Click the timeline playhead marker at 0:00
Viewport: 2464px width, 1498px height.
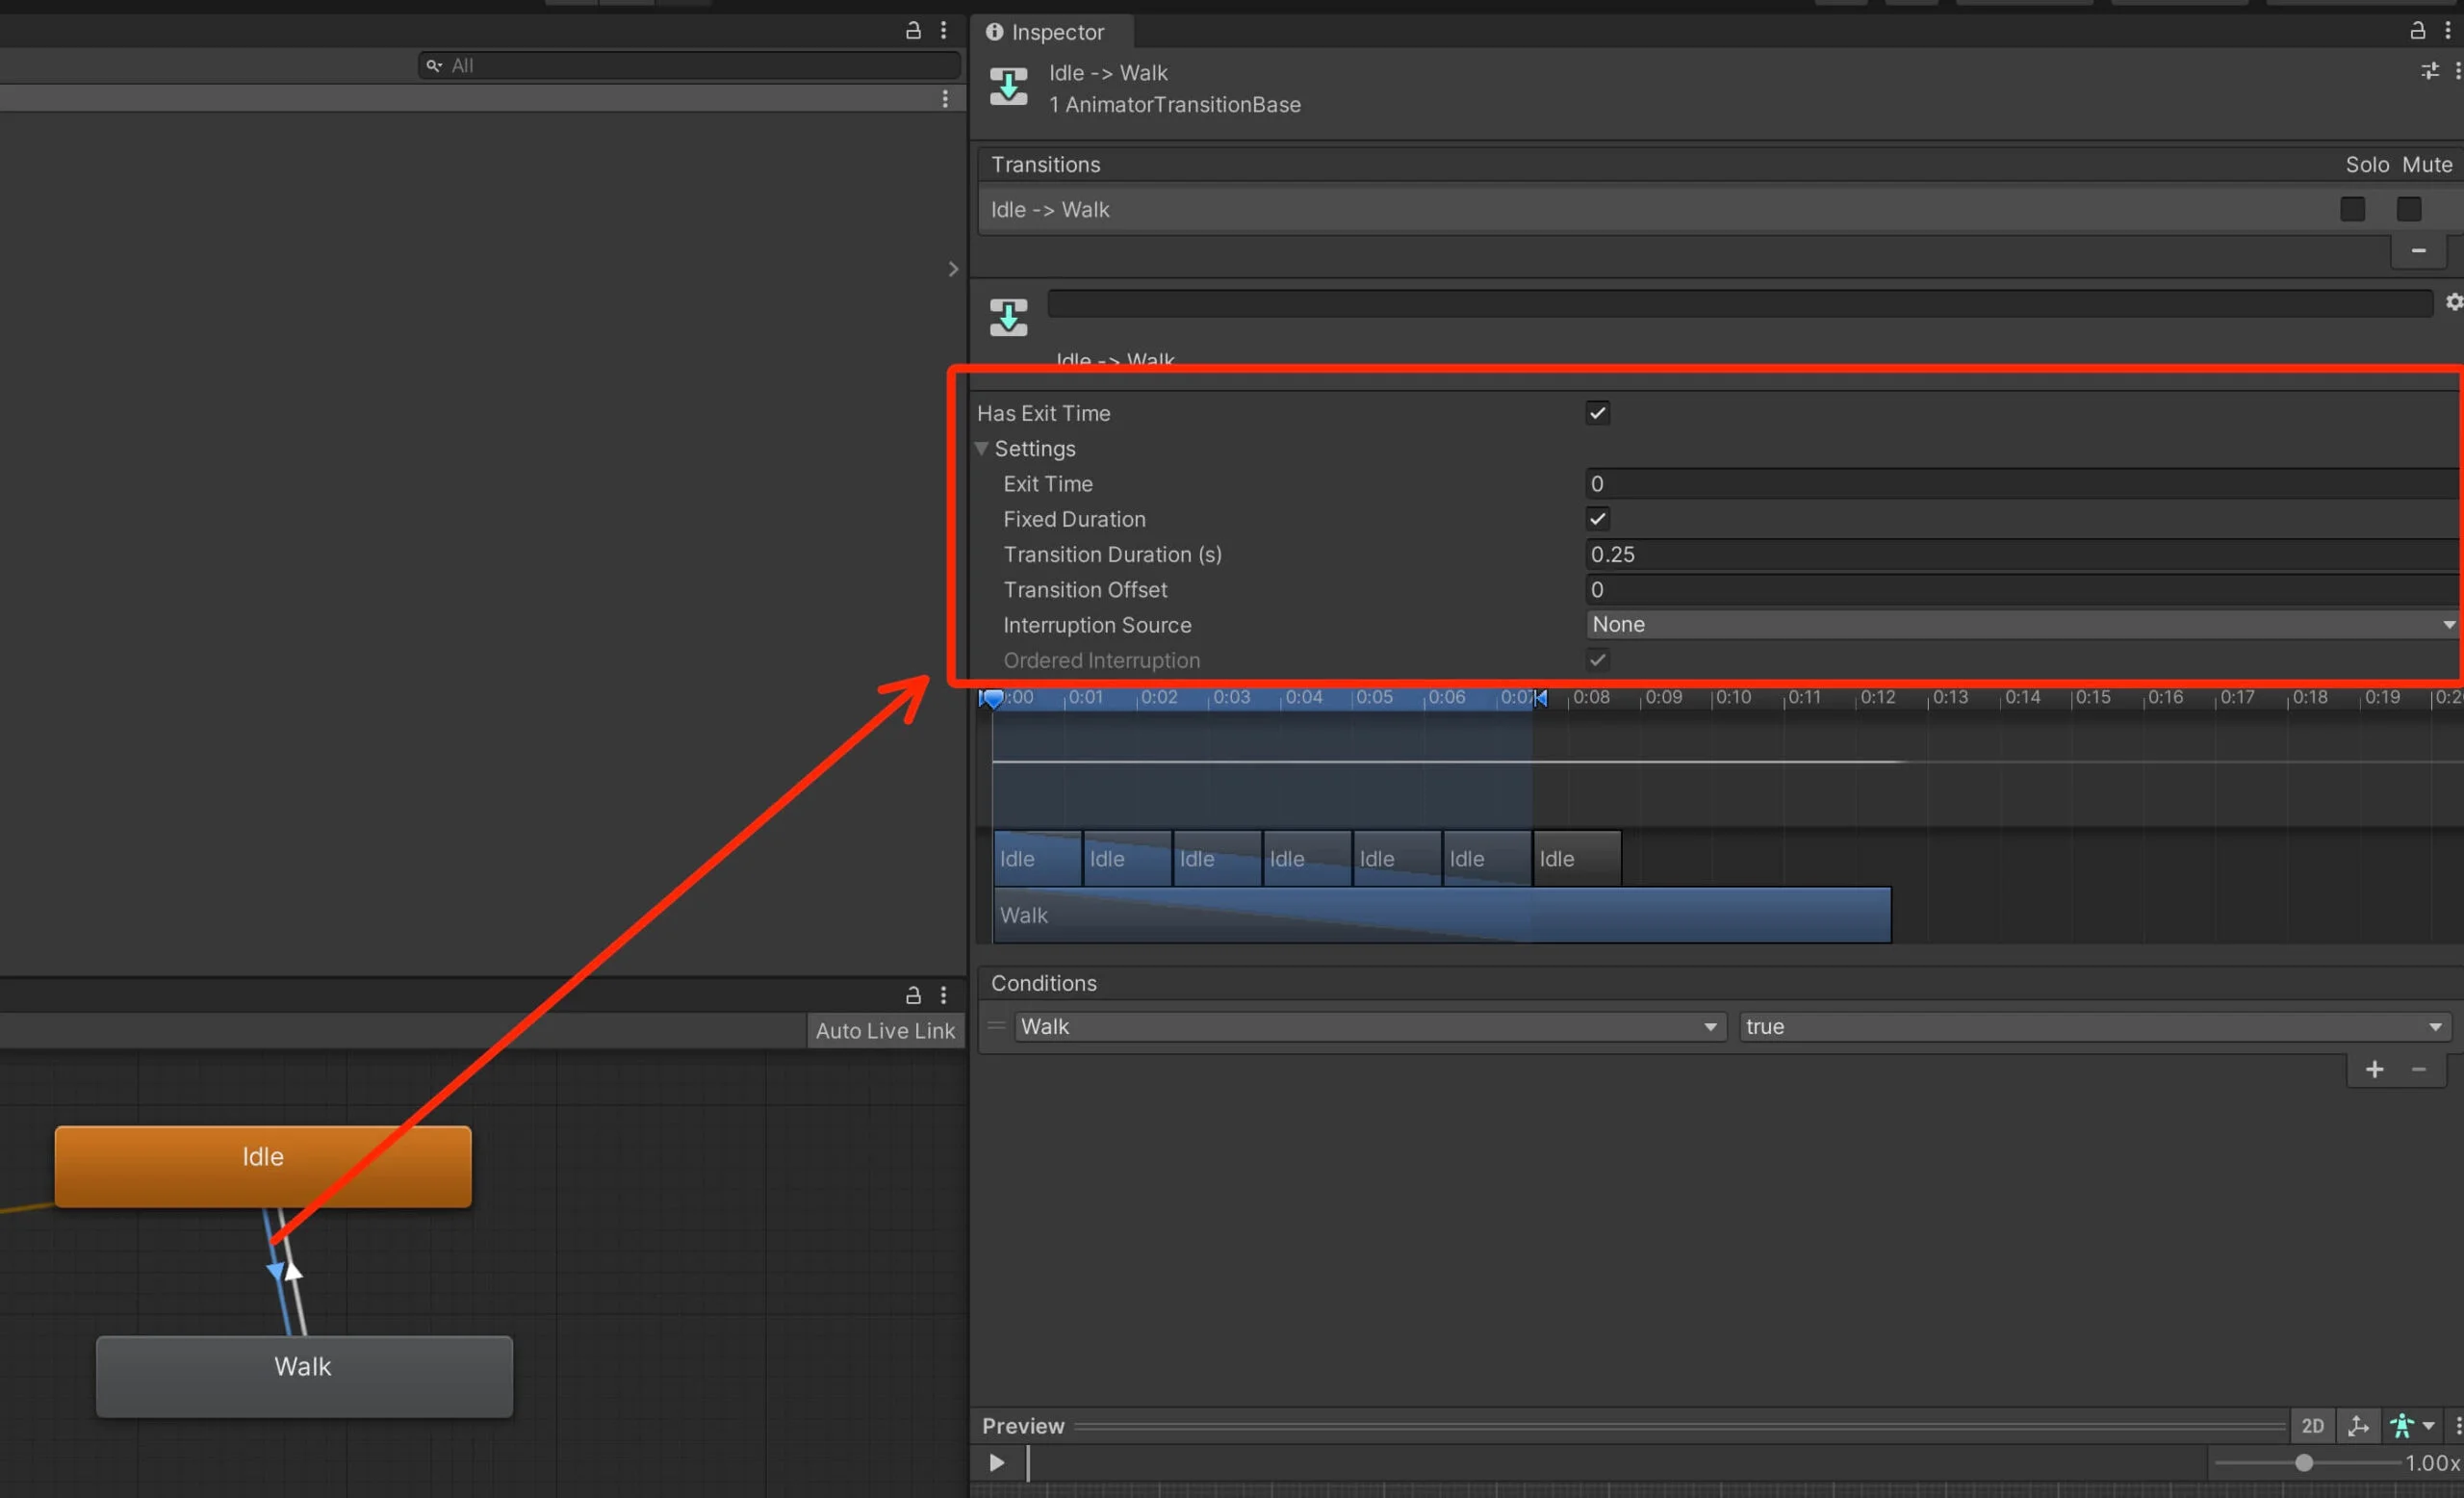[x=991, y=698]
